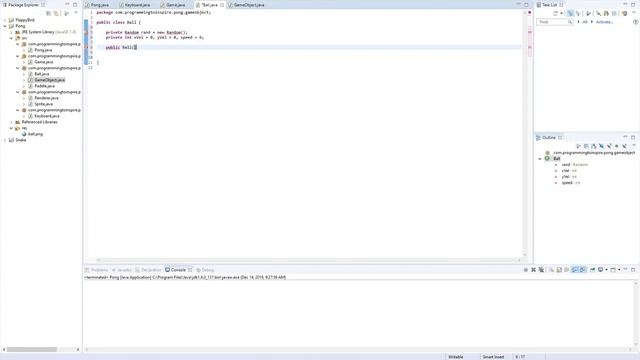Click error marker on line 8 ruler

point(86,47)
